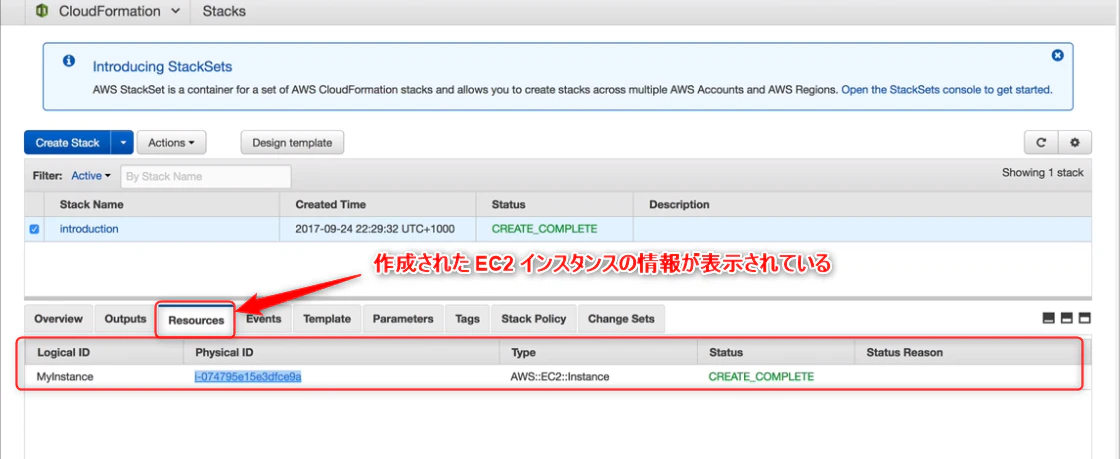
Task: Dismiss the Introducing StackSets banner
Action: pos(1058,55)
